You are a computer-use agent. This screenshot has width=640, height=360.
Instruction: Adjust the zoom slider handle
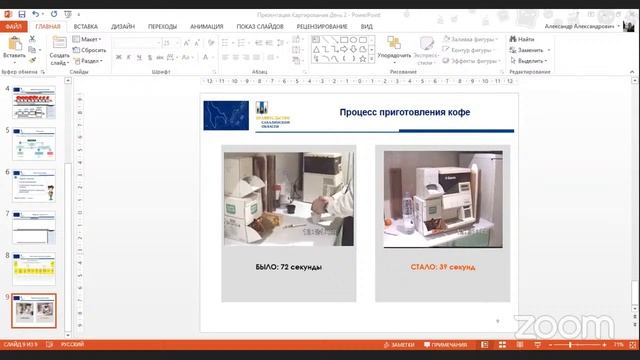(570, 345)
